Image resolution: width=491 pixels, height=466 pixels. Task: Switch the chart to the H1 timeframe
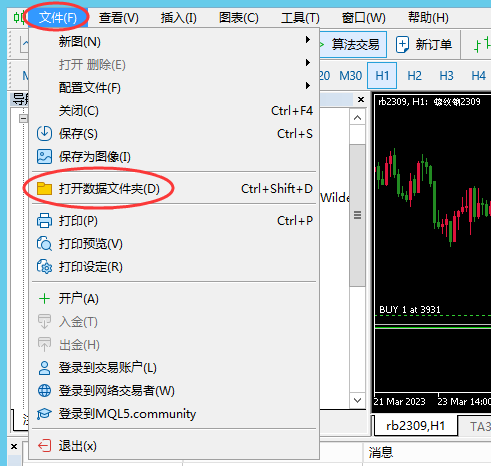tap(382, 76)
